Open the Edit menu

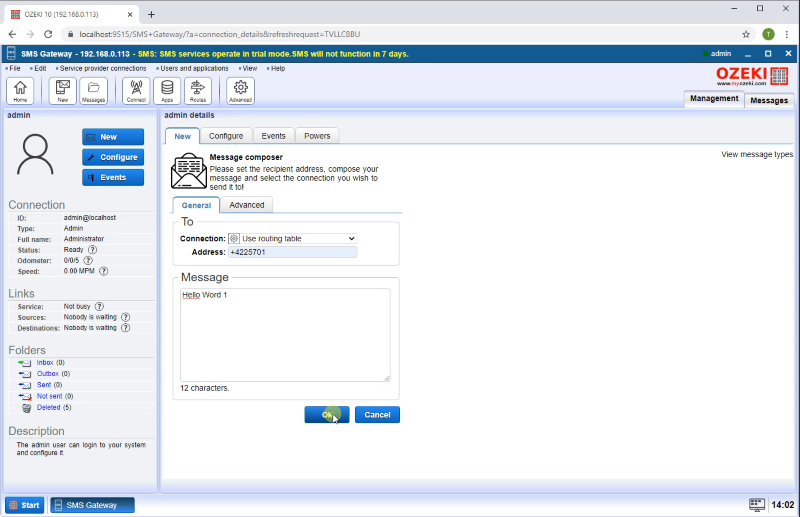pyautogui.click(x=40, y=68)
